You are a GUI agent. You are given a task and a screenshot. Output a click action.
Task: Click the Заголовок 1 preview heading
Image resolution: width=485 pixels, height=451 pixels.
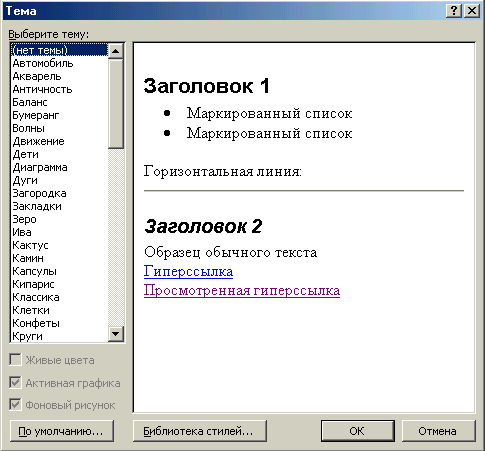click(206, 86)
